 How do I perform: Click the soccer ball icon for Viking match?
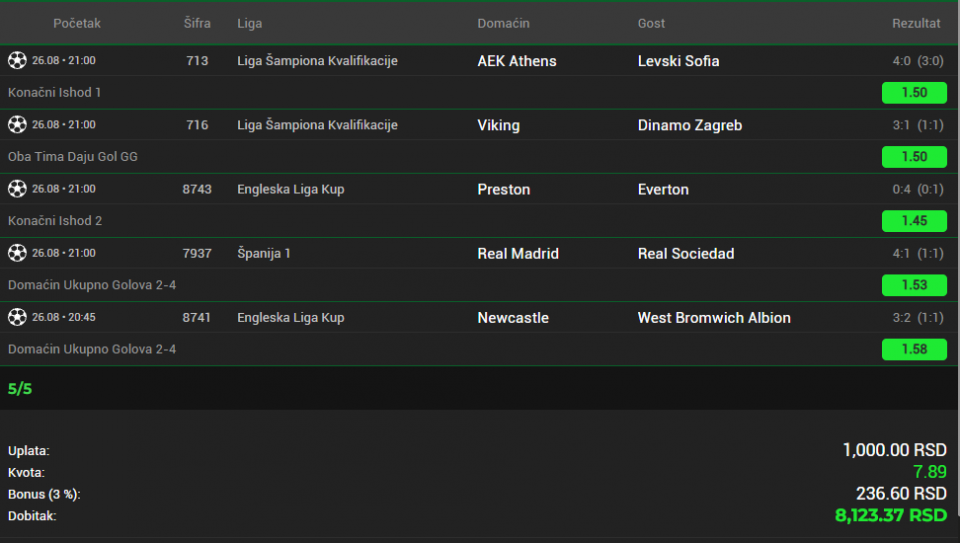[17, 125]
